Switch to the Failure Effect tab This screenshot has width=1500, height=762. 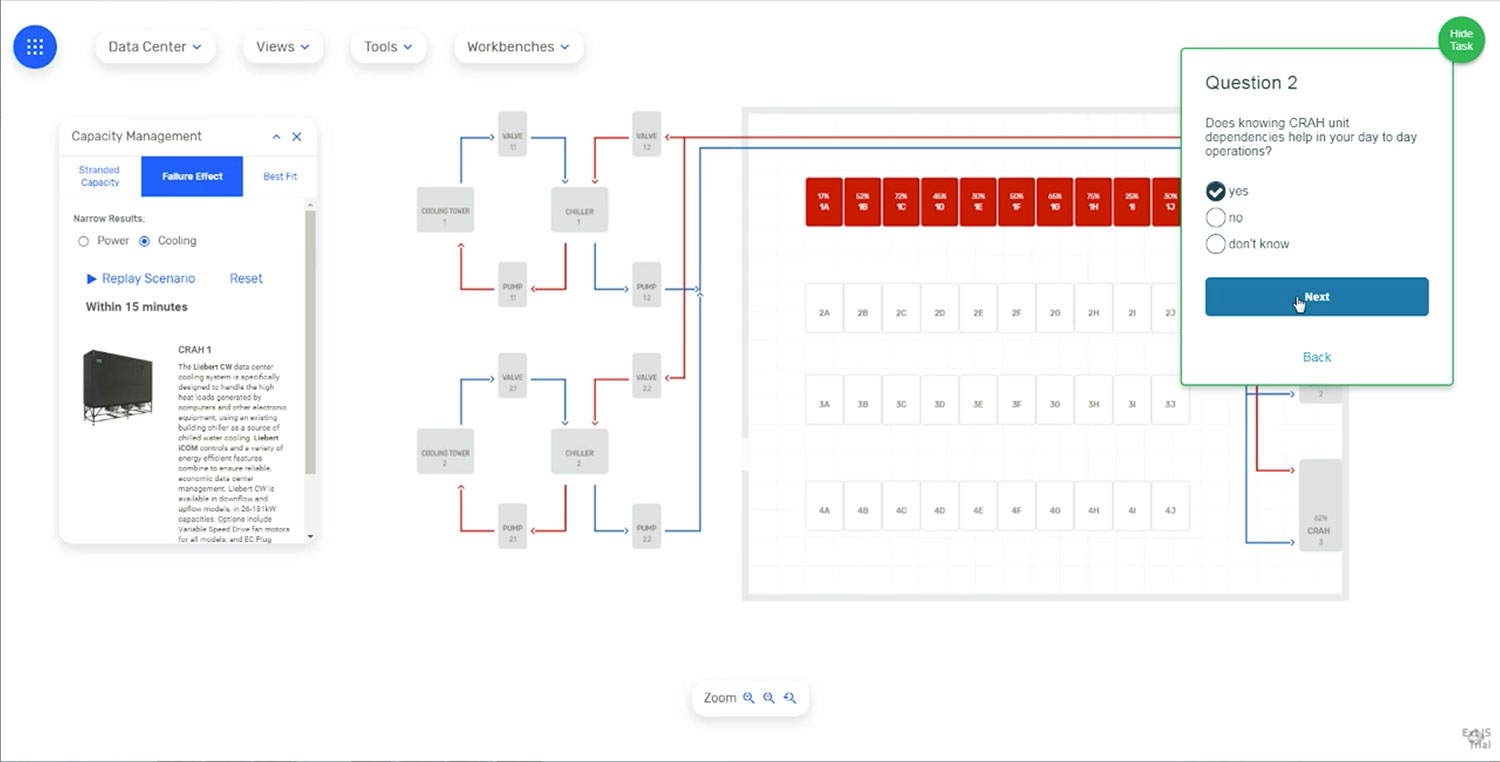pyautogui.click(x=192, y=176)
